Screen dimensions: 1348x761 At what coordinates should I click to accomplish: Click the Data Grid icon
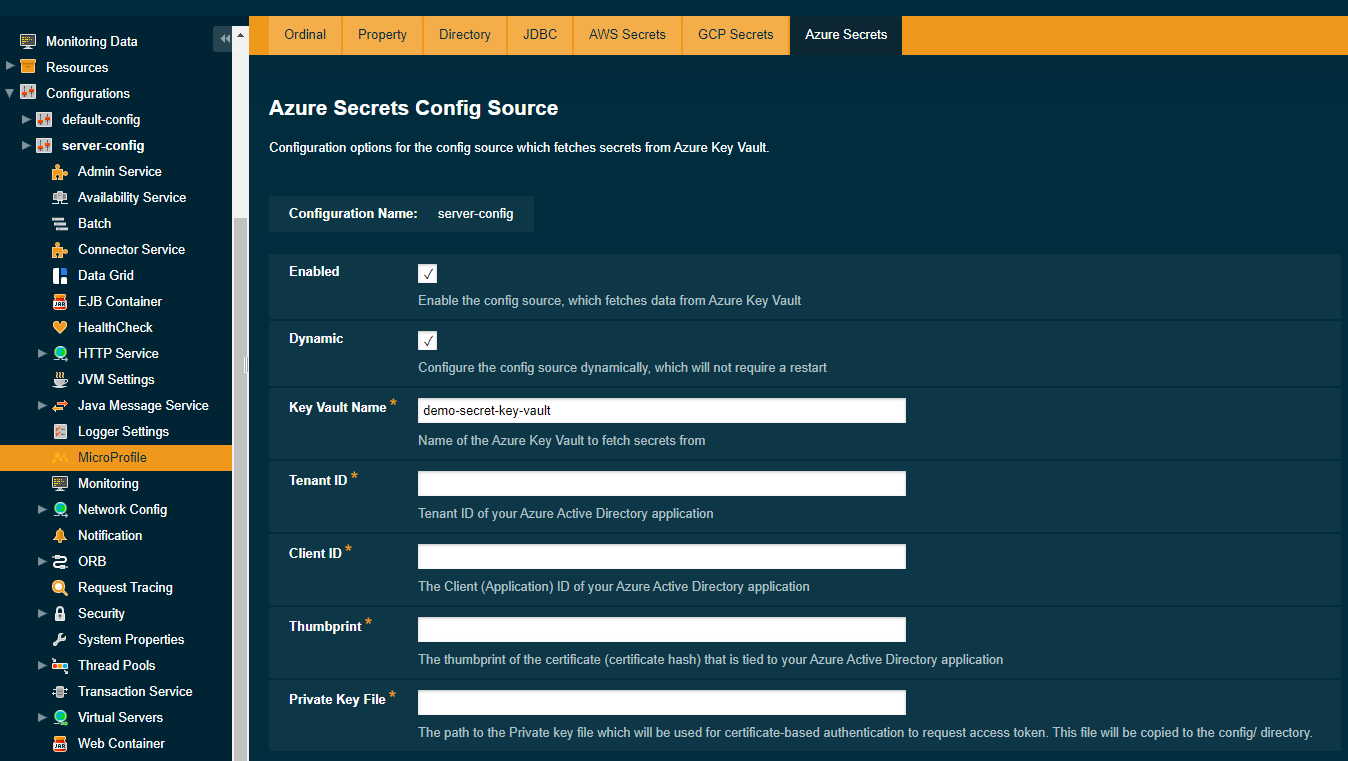click(60, 275)
